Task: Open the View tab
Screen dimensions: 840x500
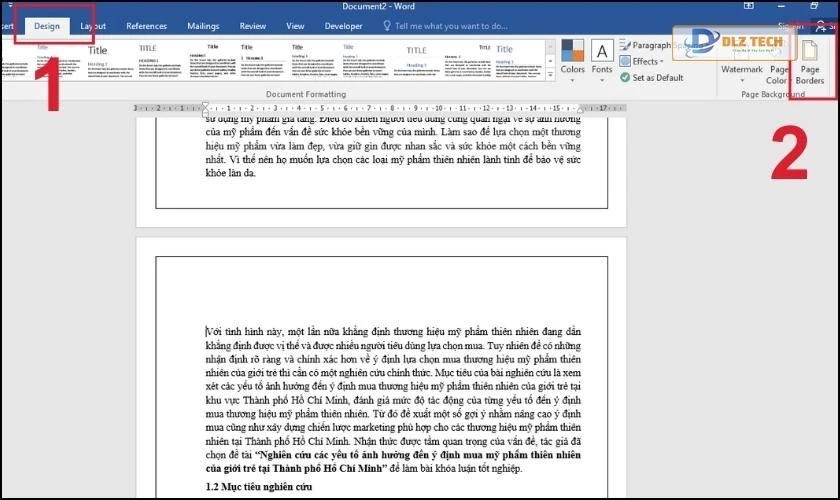Action: [295, 25]
